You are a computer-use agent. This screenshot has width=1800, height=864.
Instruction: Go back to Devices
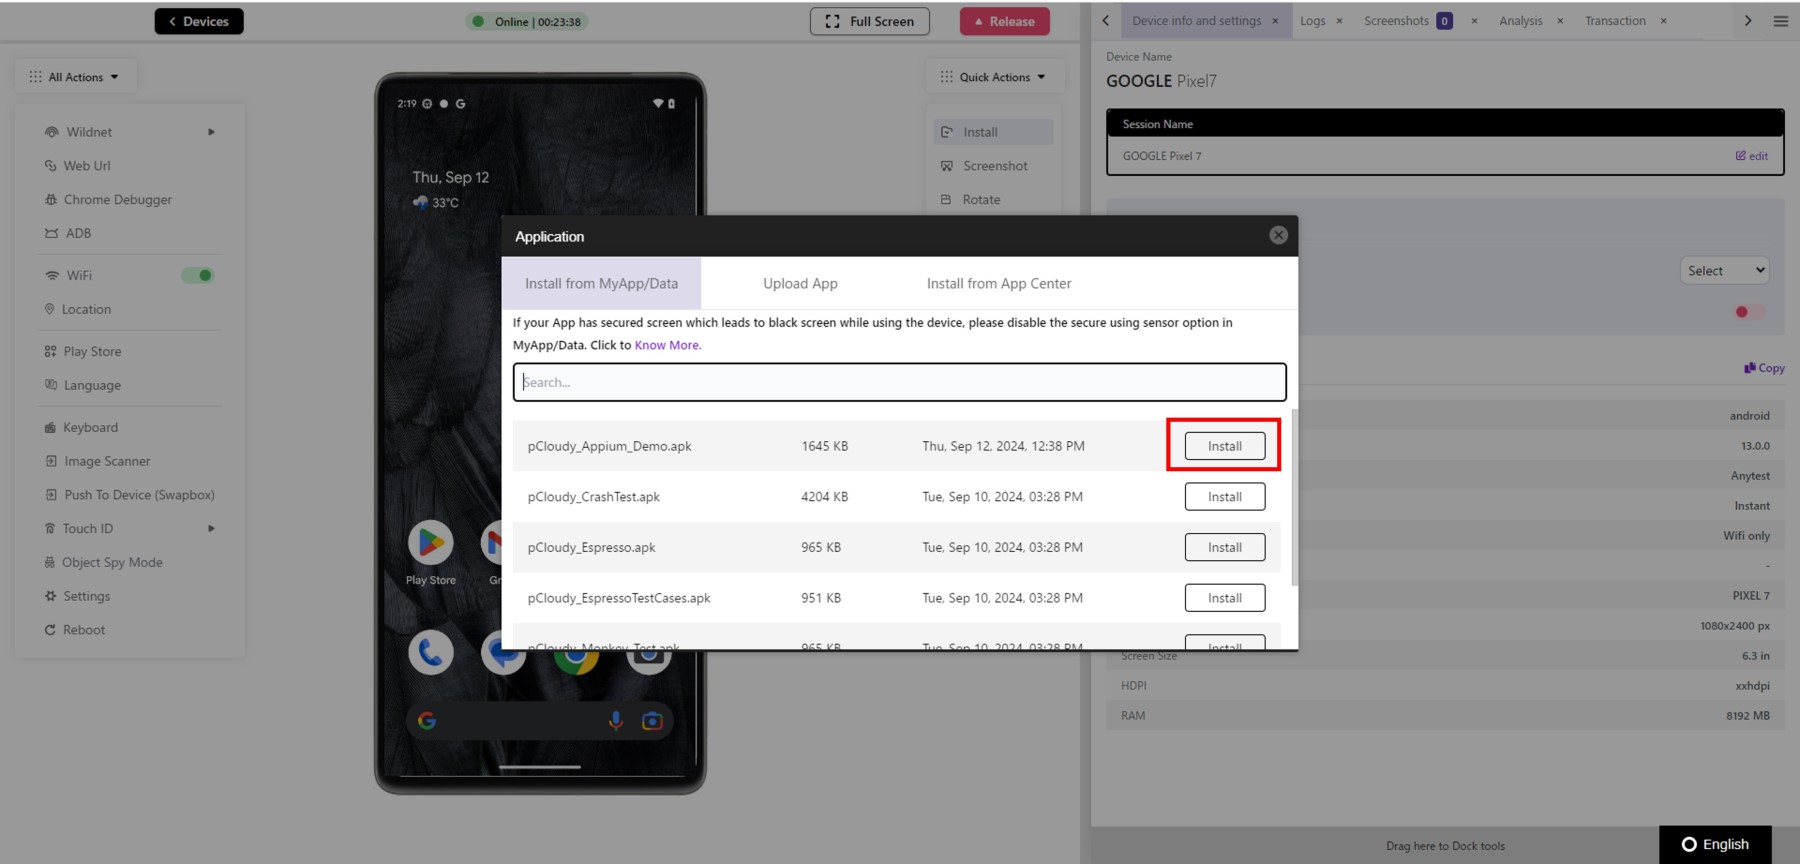pyautogui.click(x=199, y=21)
